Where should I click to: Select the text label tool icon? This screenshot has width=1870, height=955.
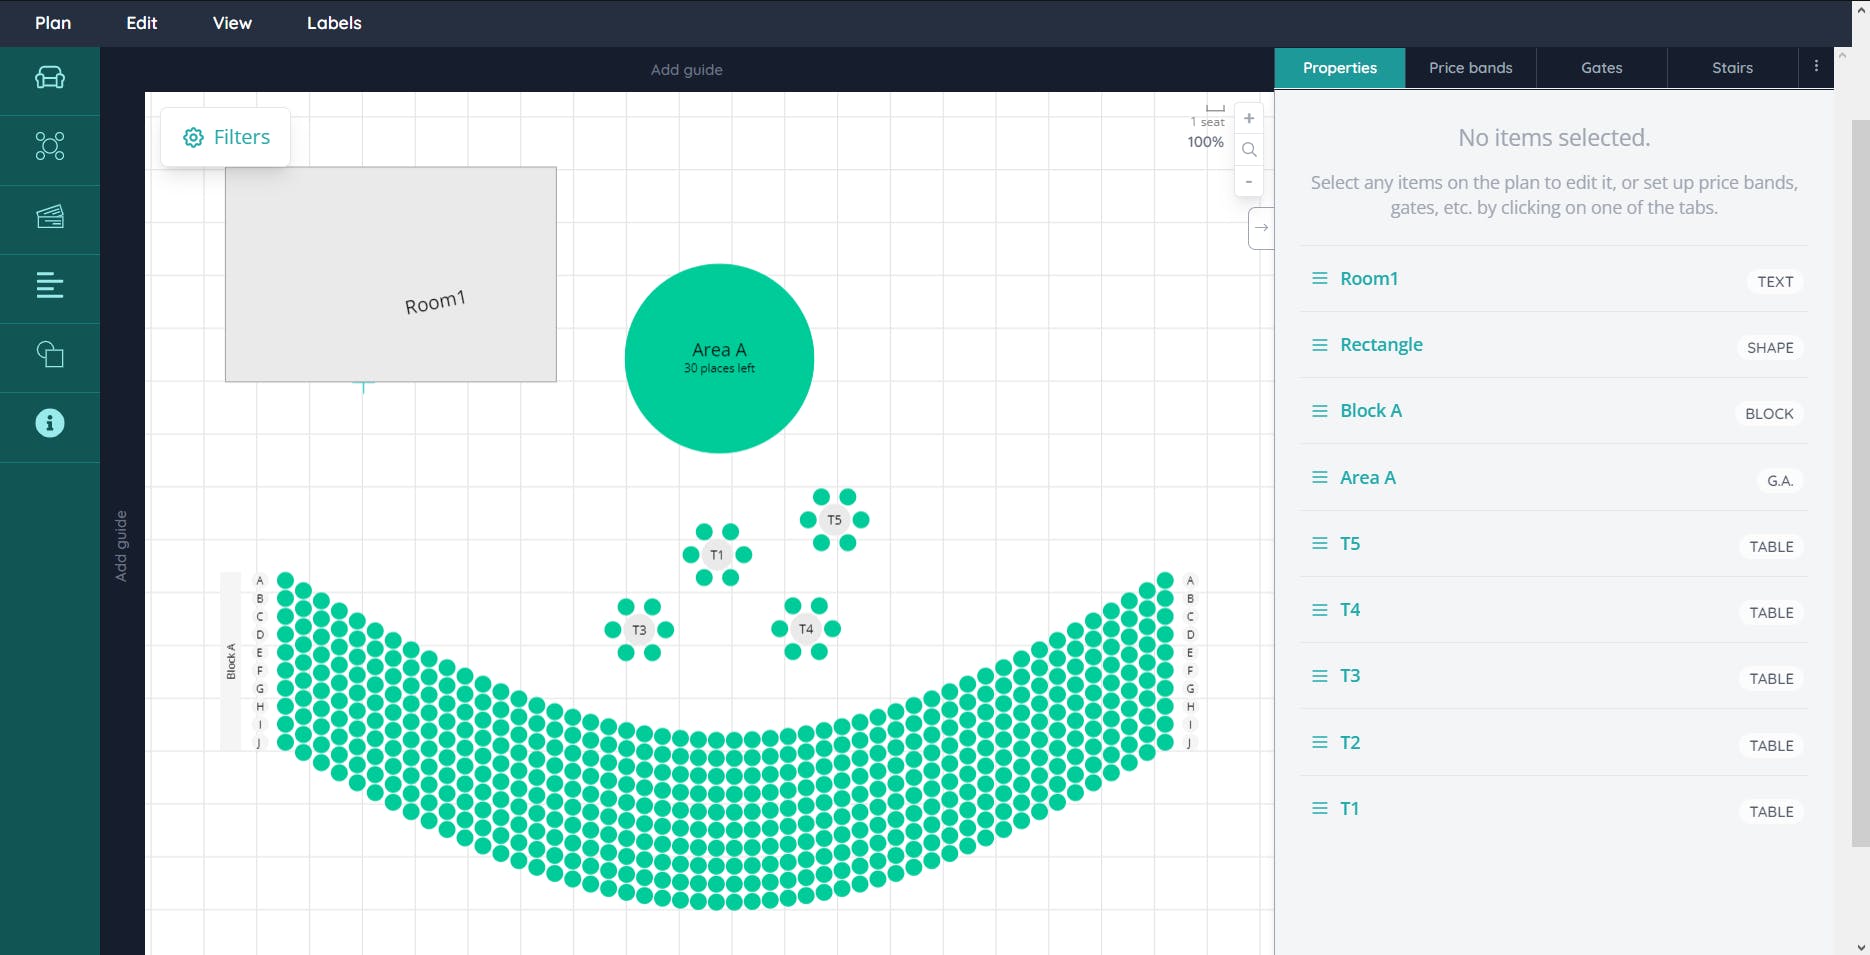[50, 285]
